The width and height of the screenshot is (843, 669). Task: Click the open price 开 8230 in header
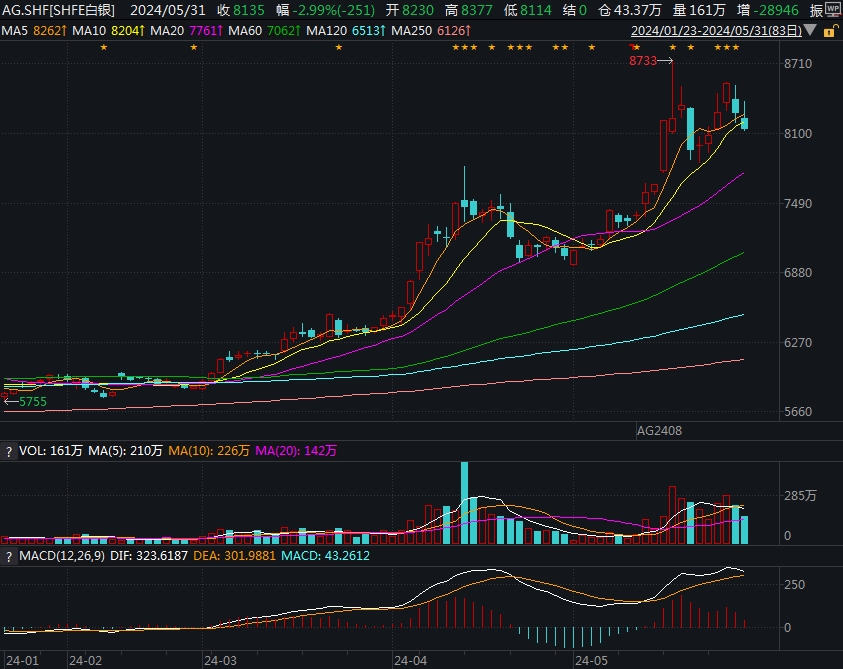coord(410,10)
